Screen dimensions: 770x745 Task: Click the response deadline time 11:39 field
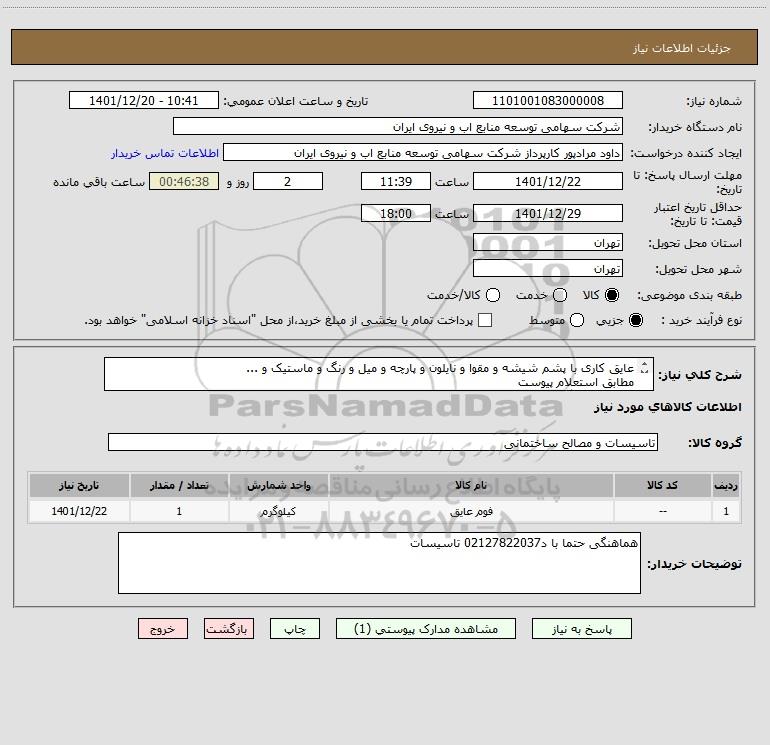396,181
